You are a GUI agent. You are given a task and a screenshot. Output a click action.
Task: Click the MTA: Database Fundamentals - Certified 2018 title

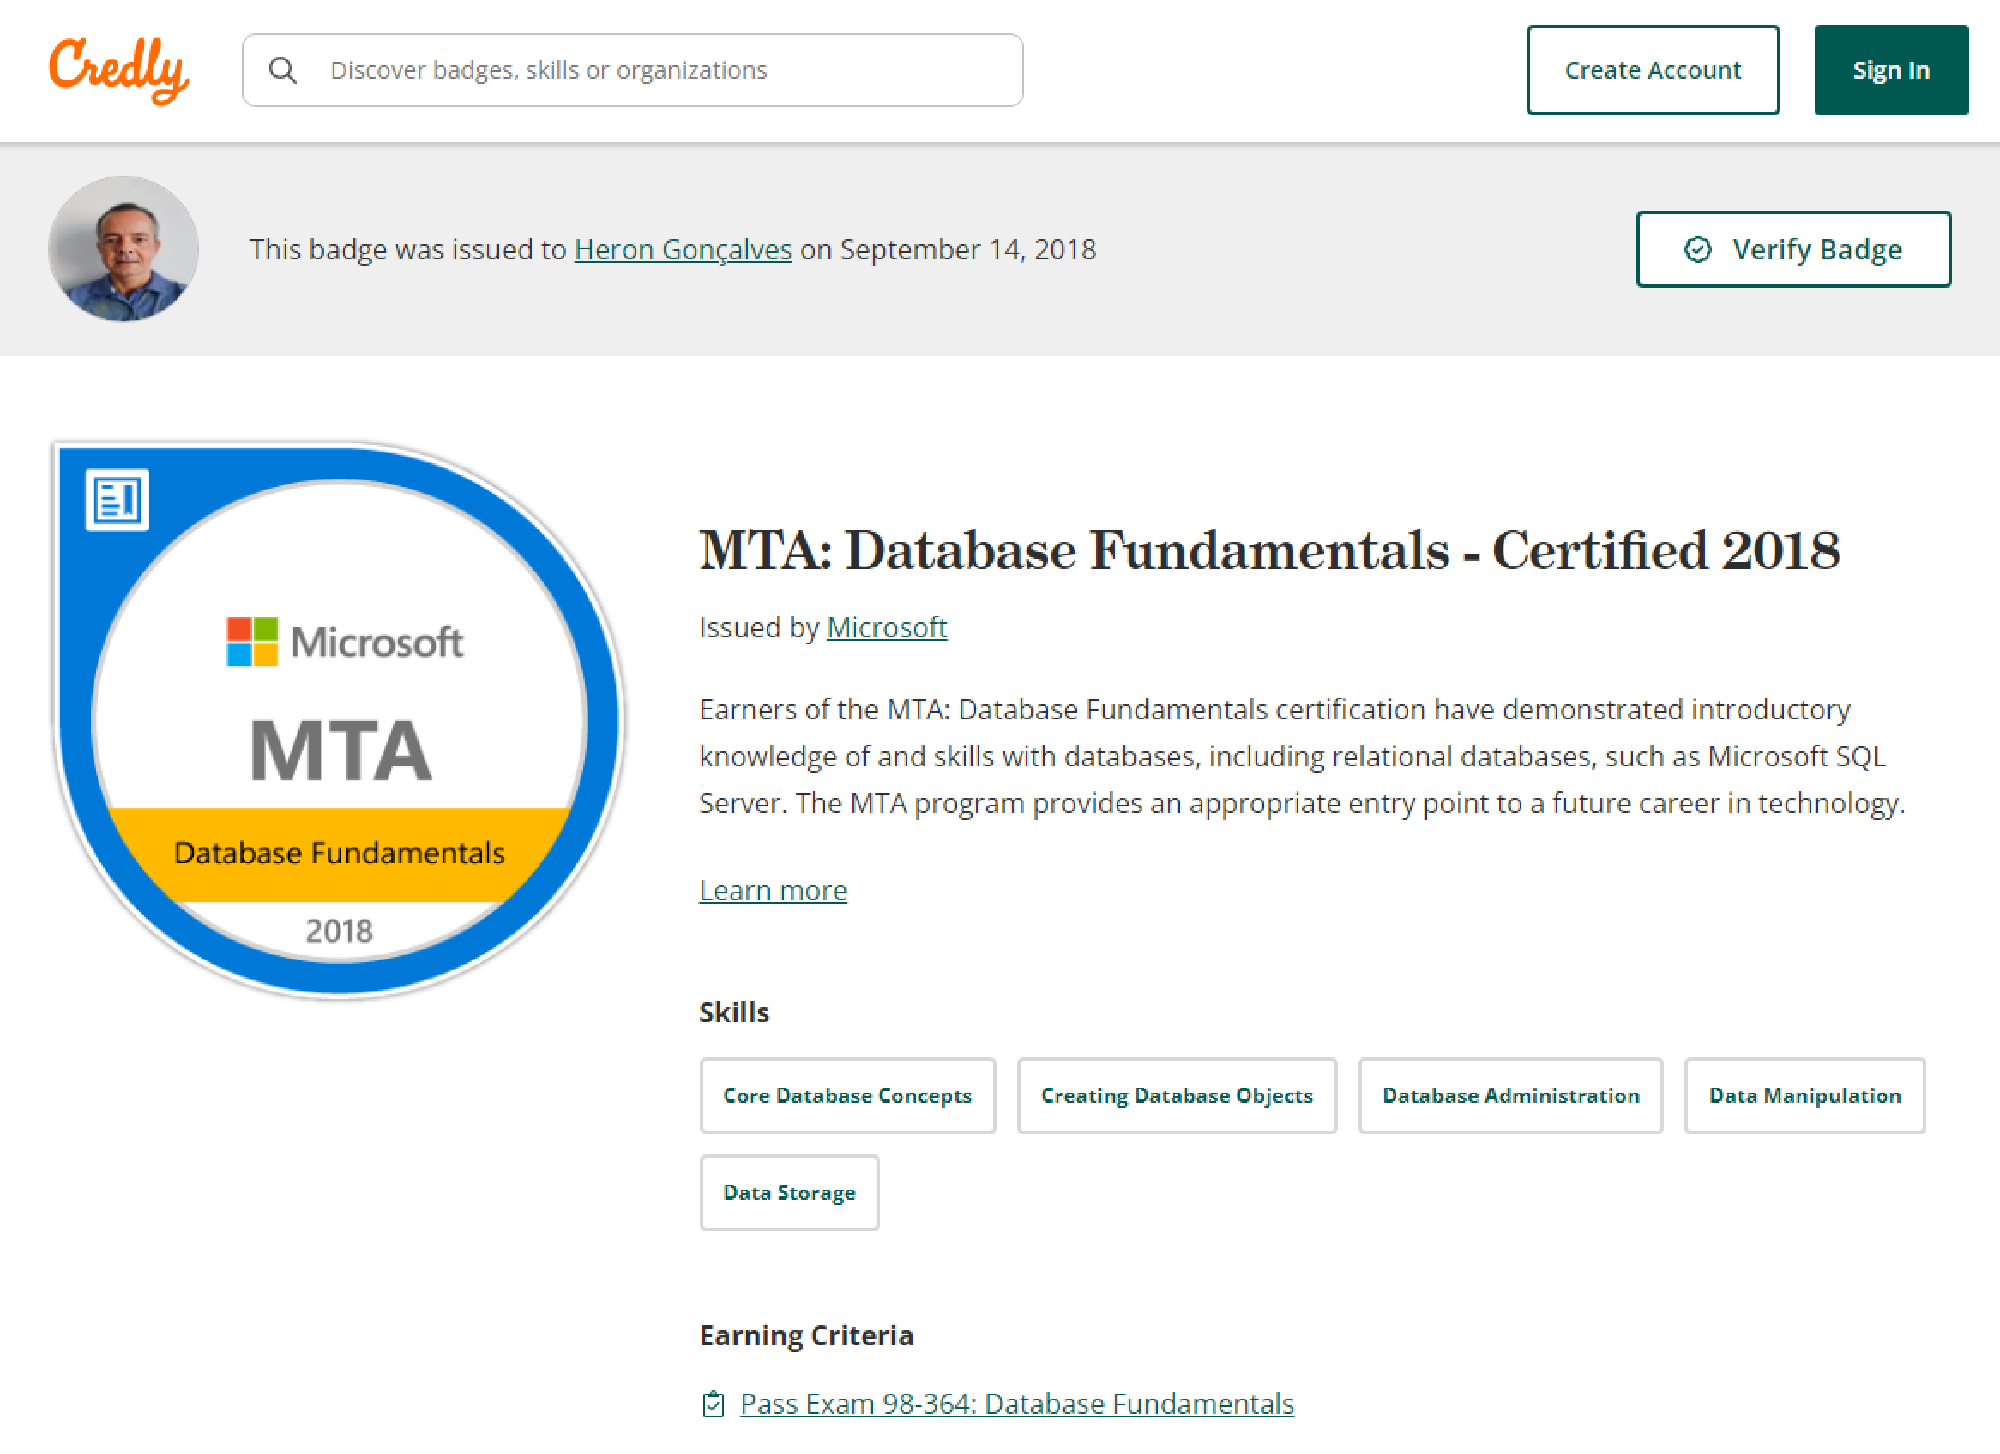pos(1270,550)
